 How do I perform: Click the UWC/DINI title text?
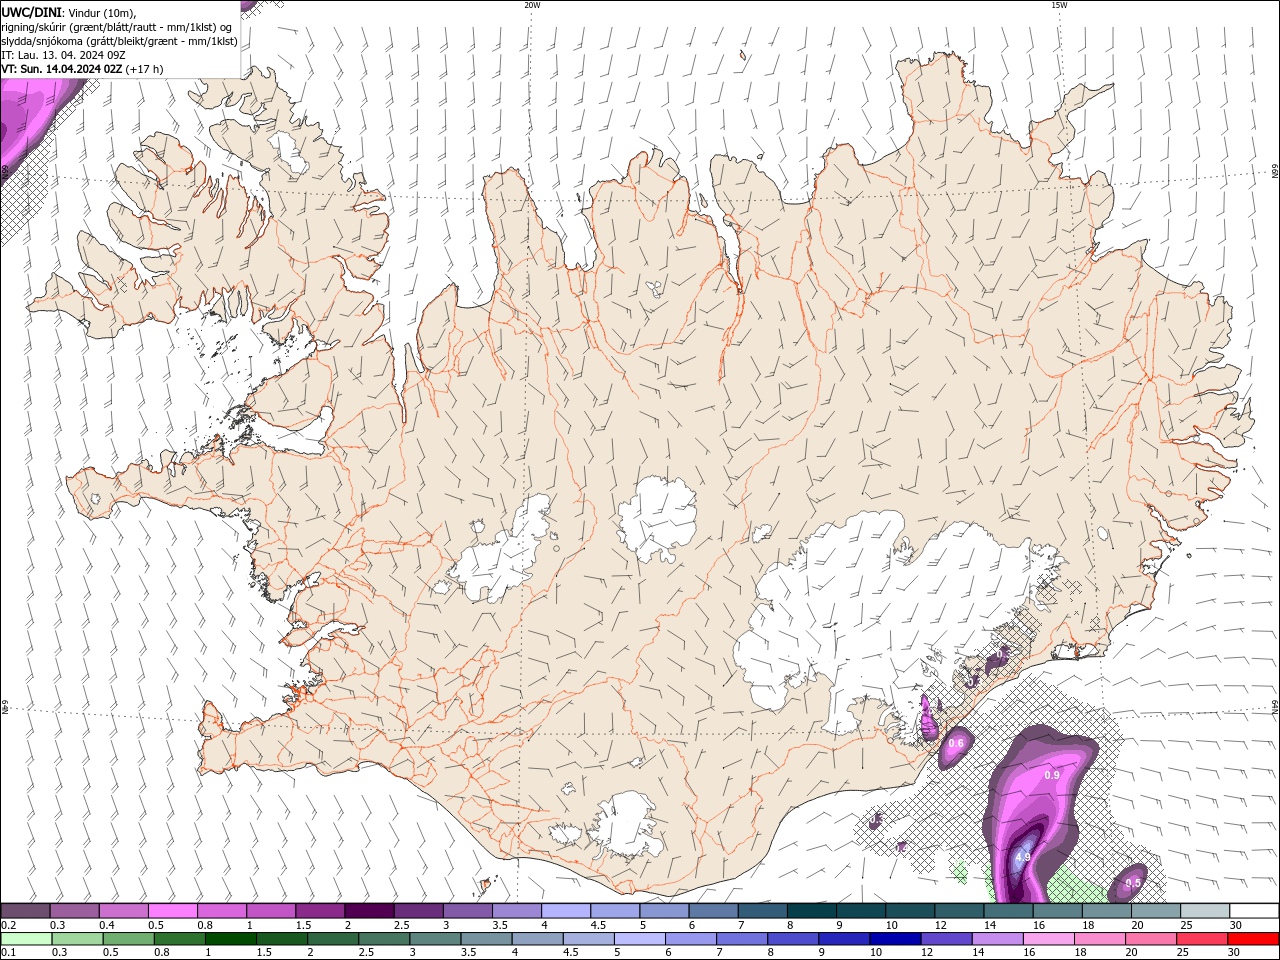[30, 12]
